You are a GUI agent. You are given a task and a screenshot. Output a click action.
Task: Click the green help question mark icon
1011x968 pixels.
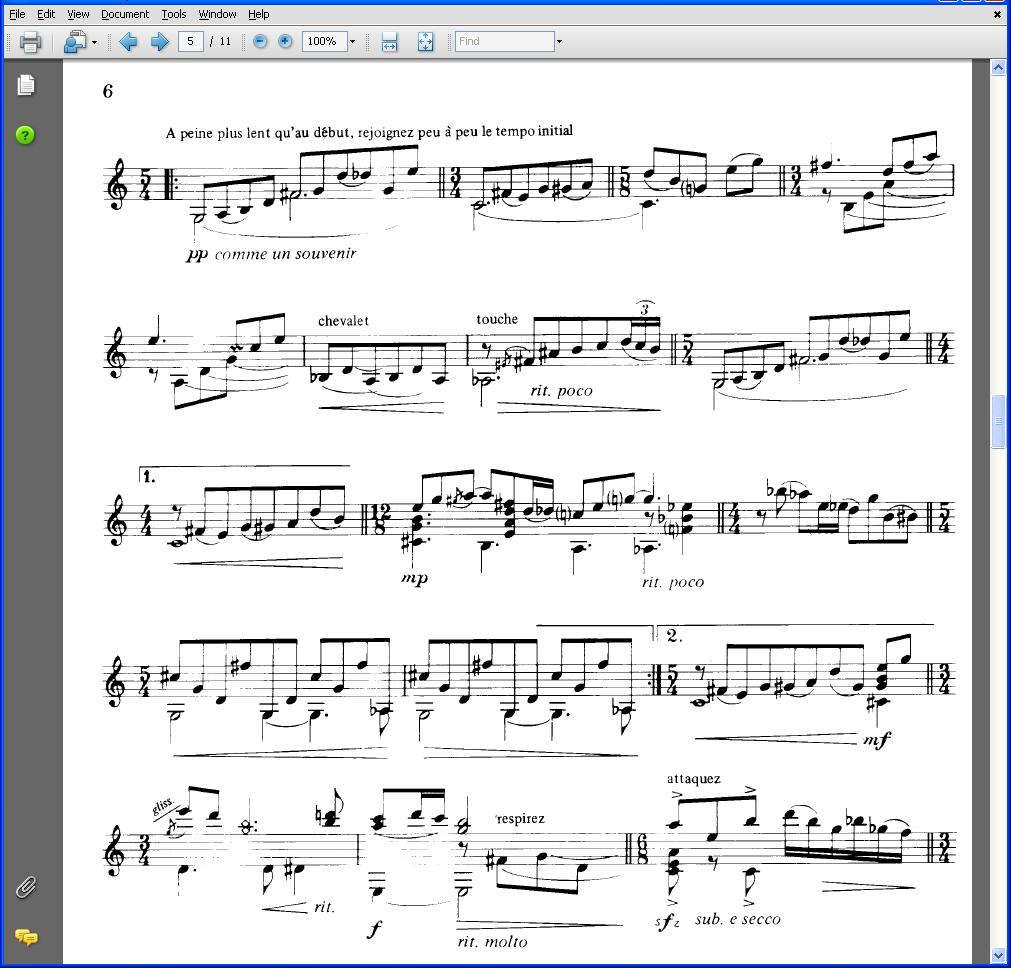[x=25, y=135]
